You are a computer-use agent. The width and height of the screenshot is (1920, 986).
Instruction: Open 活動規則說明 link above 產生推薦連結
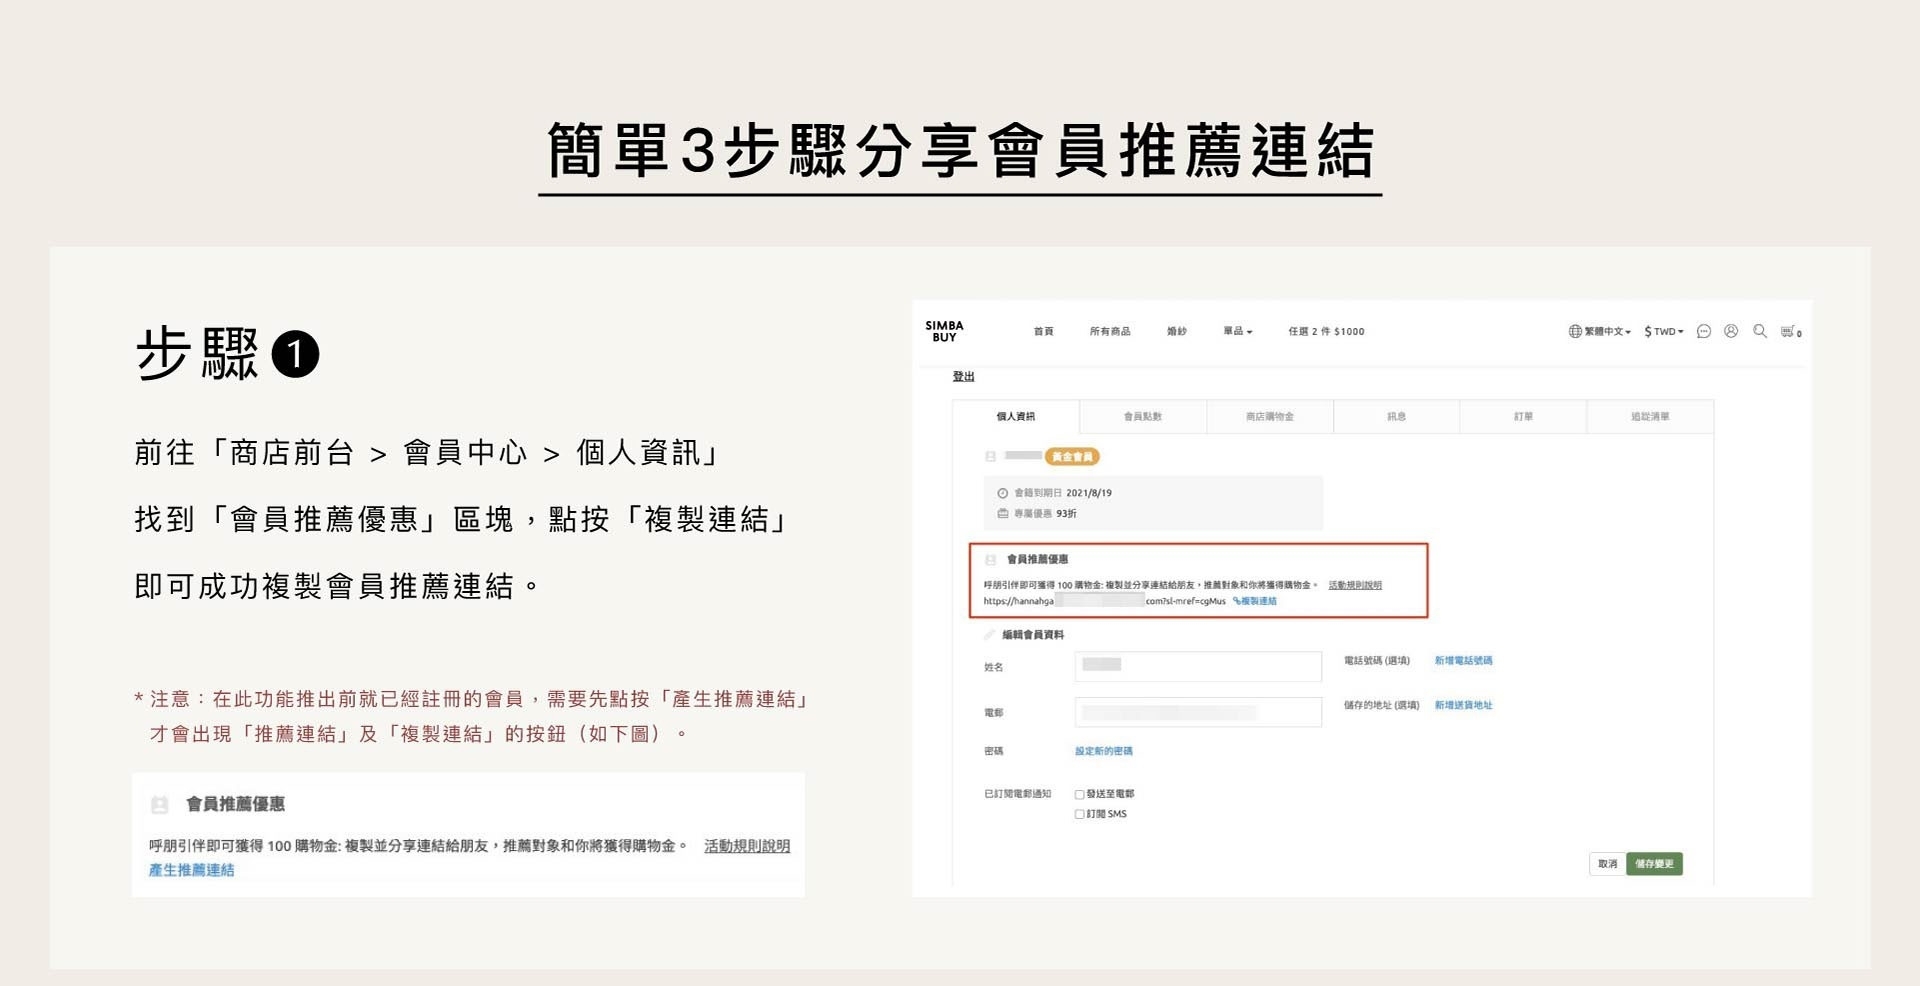[x=747, y=846]
